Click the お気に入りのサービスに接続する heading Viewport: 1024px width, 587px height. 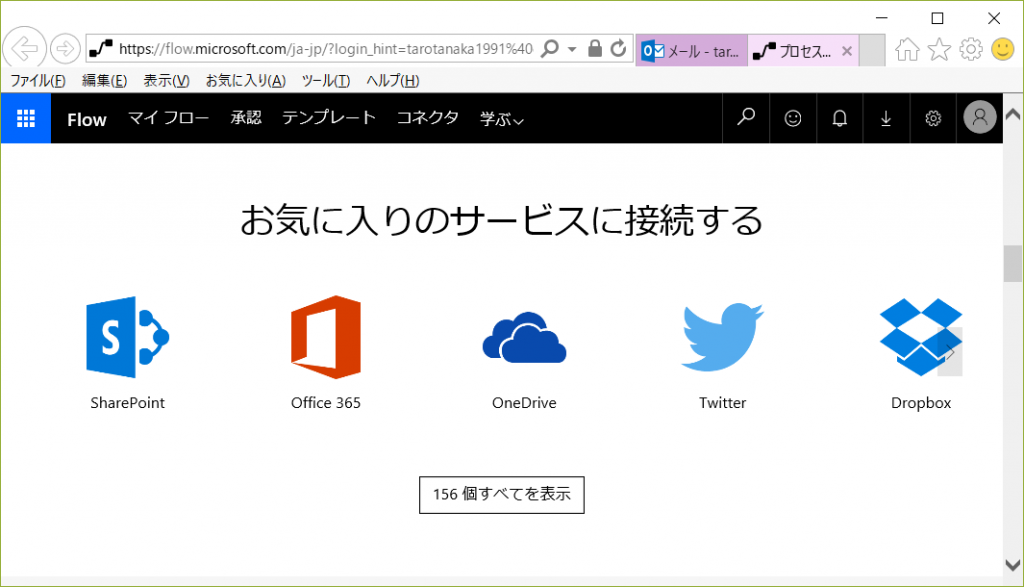pos(502,220)
